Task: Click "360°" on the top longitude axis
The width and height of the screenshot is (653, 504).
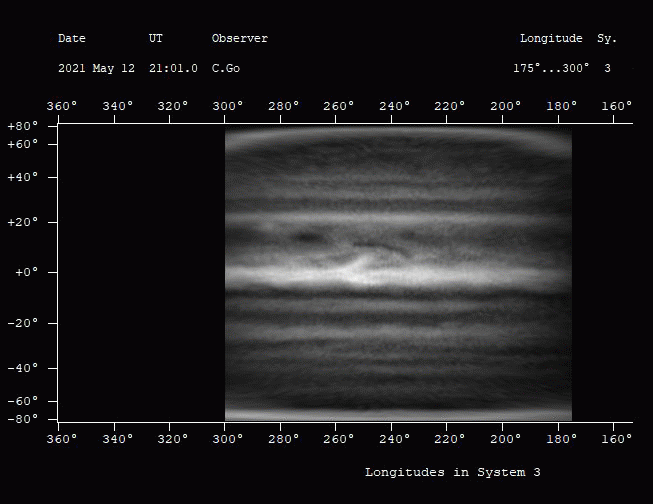Action: point(62,106)
